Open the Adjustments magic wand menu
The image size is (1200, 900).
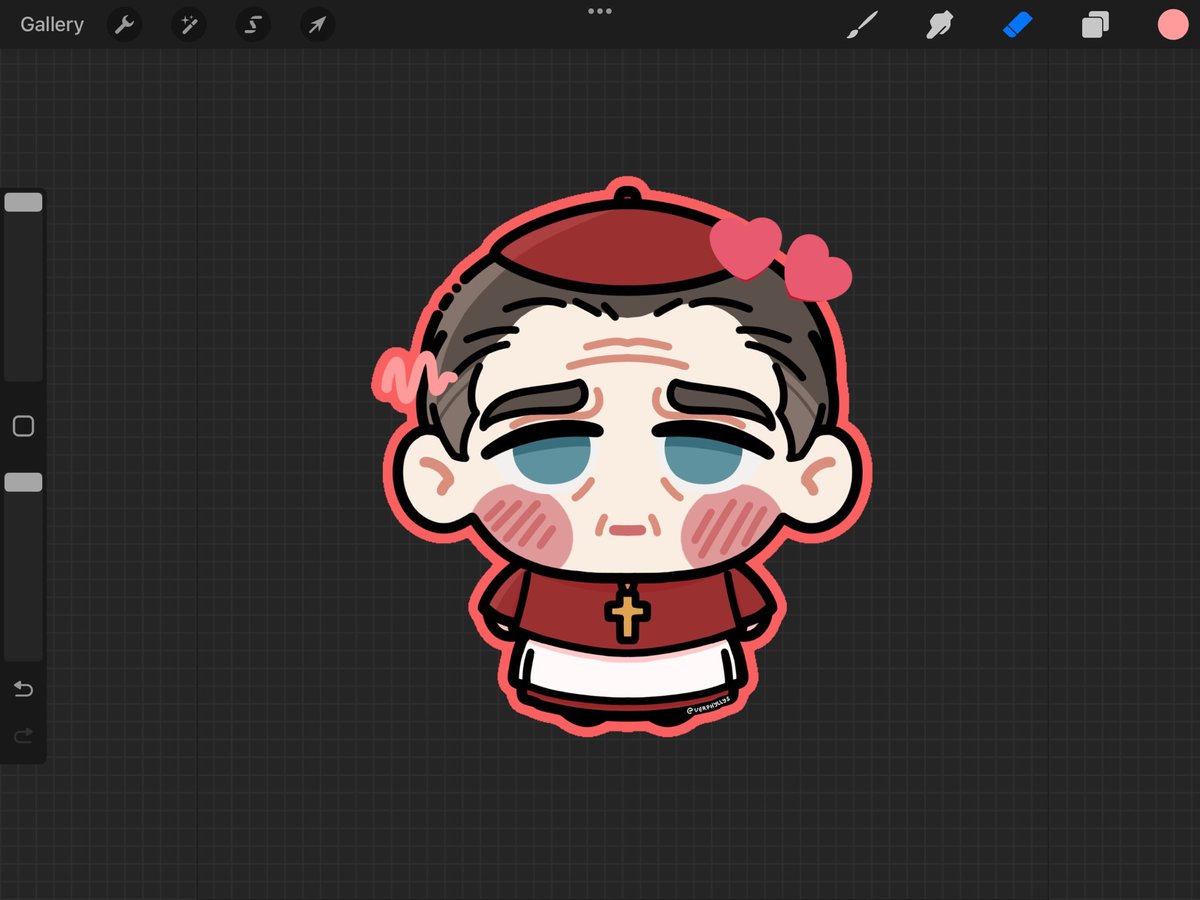coord(188,24)
